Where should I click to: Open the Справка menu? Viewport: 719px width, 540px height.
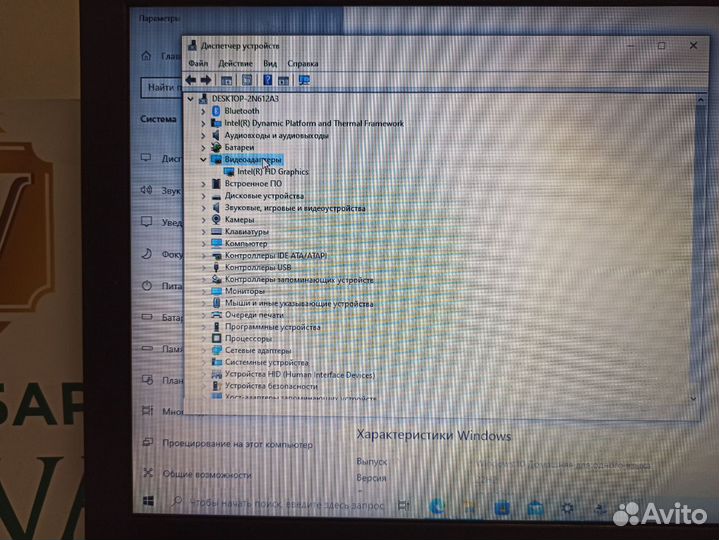(303, 63)
